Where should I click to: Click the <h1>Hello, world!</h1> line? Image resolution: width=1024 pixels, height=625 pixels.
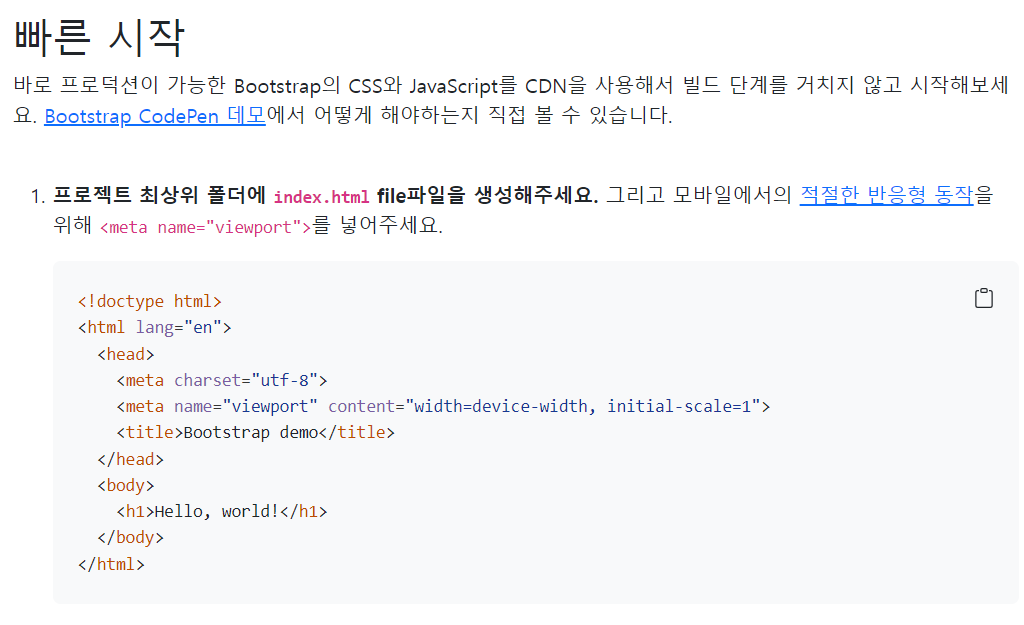tap(222, 511)
